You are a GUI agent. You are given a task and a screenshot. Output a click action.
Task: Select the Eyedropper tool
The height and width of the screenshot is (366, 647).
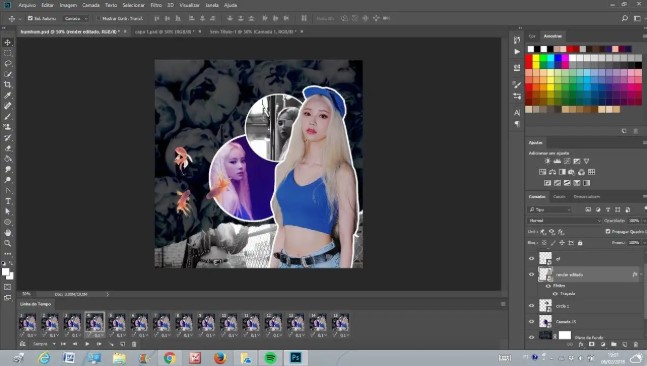[x=7, y=95]
